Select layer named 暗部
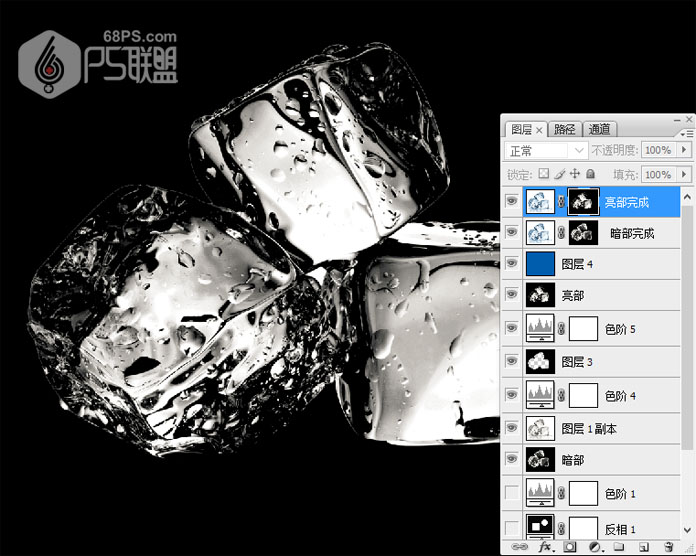 point(572,460)
